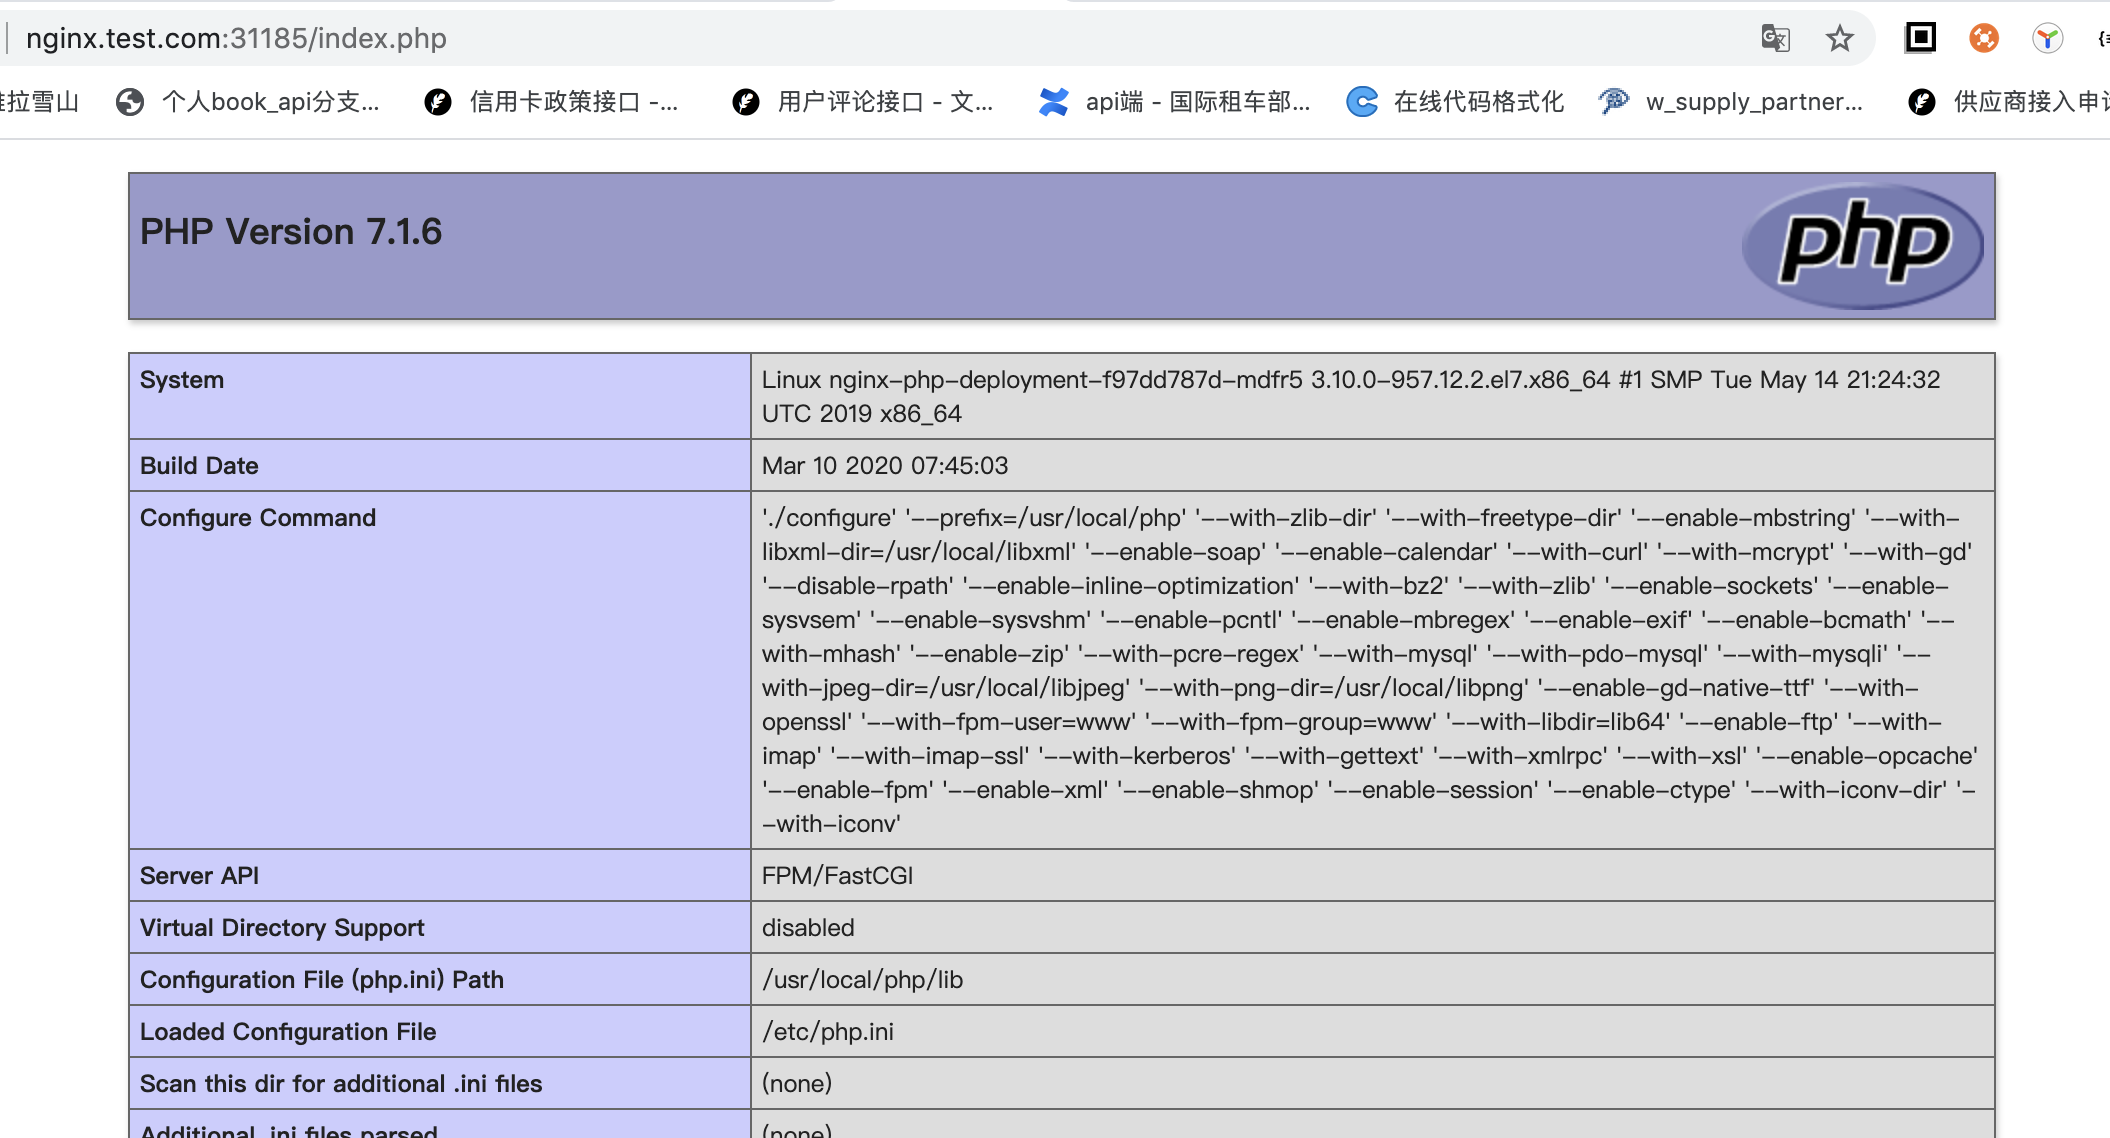The height and width of the screenshot is (1138, 2110).
Task: Open the black square extension icon
Action: [x=1920, y=38]
